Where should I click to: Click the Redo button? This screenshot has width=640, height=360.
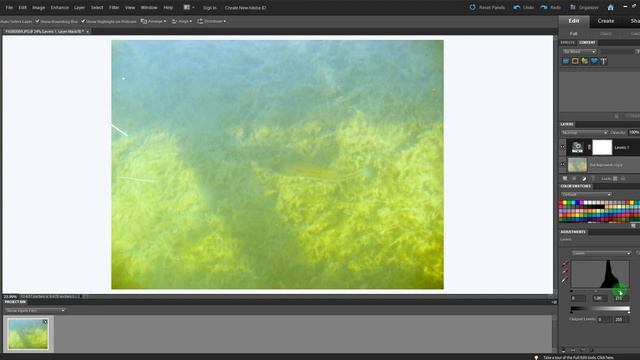point(550,7)
